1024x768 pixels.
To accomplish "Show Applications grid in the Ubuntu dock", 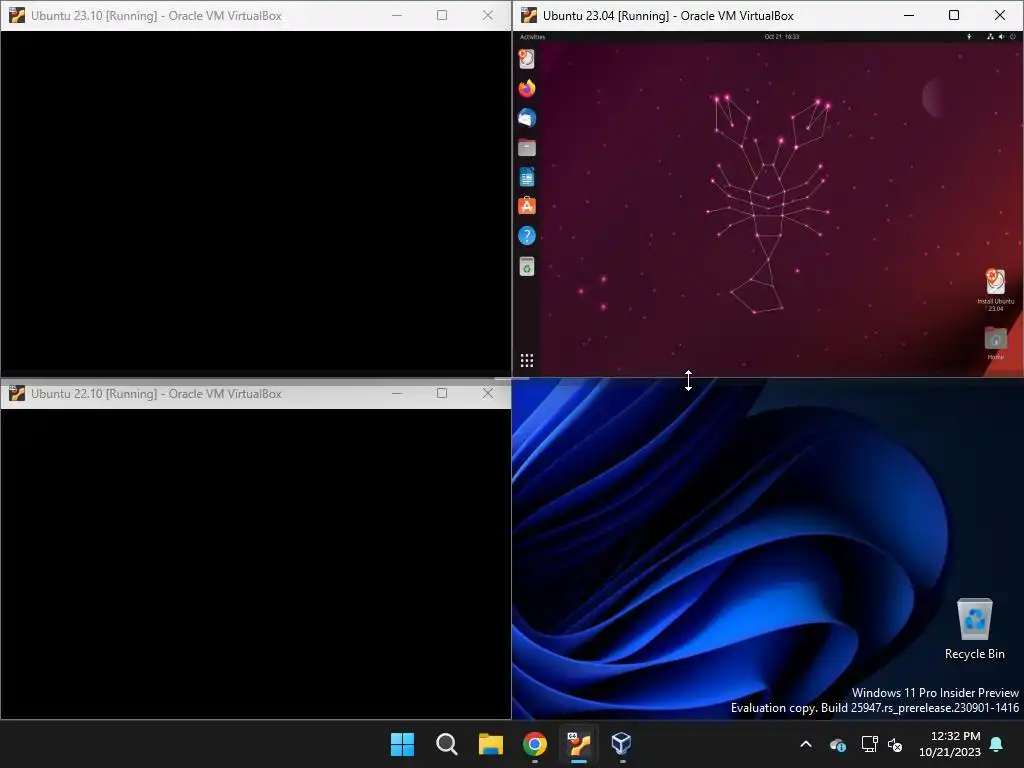I will [526, 360].
